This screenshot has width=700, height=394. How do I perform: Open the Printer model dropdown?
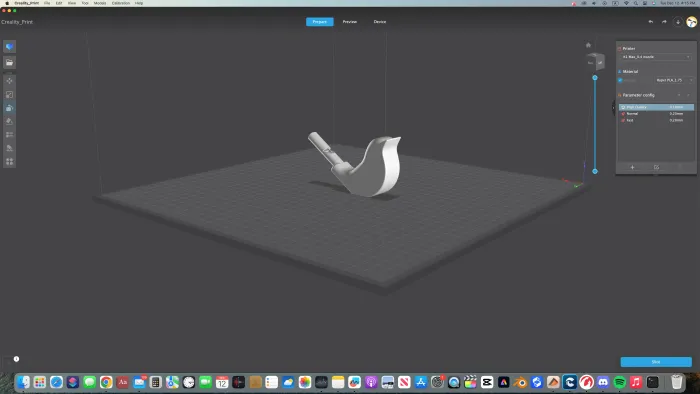pos(656,57)
